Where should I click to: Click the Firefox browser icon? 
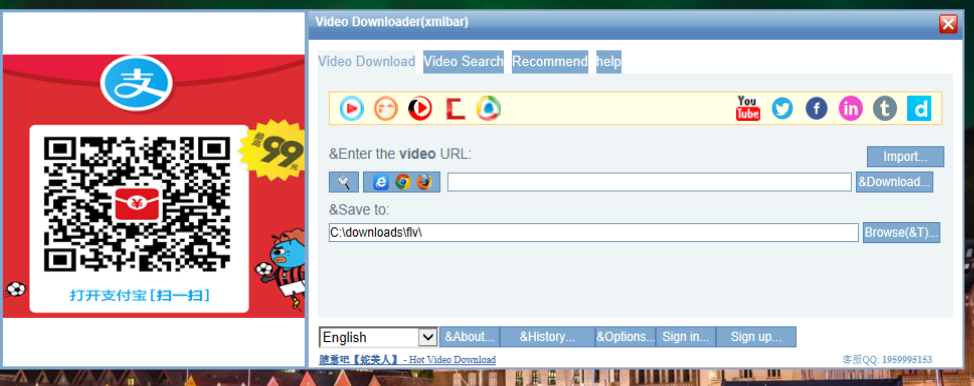click(x=424, y=182)
